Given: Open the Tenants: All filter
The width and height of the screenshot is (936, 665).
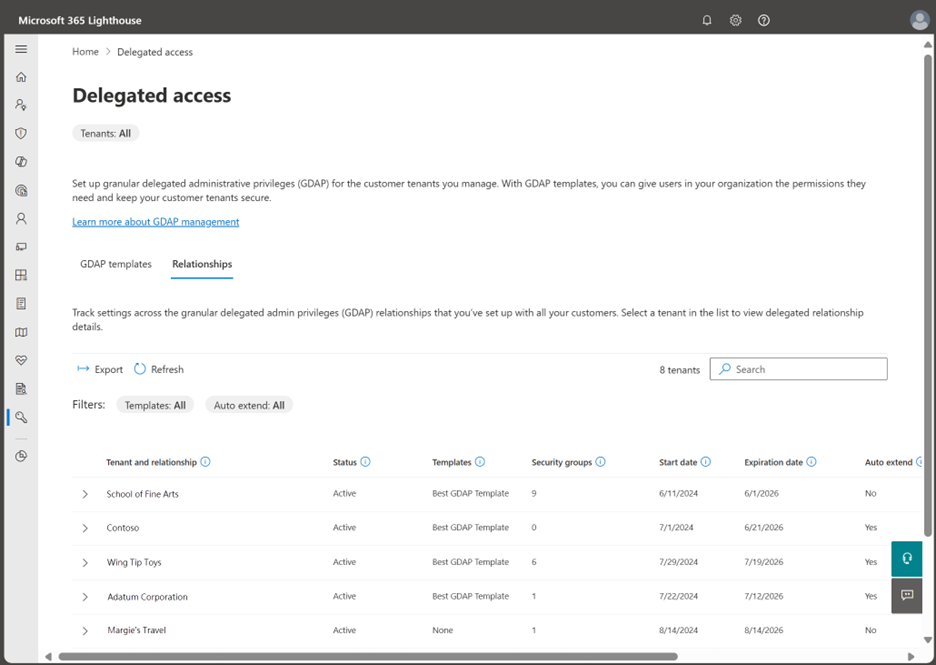Looking at the screenshot, I should (x=106, y=133).
